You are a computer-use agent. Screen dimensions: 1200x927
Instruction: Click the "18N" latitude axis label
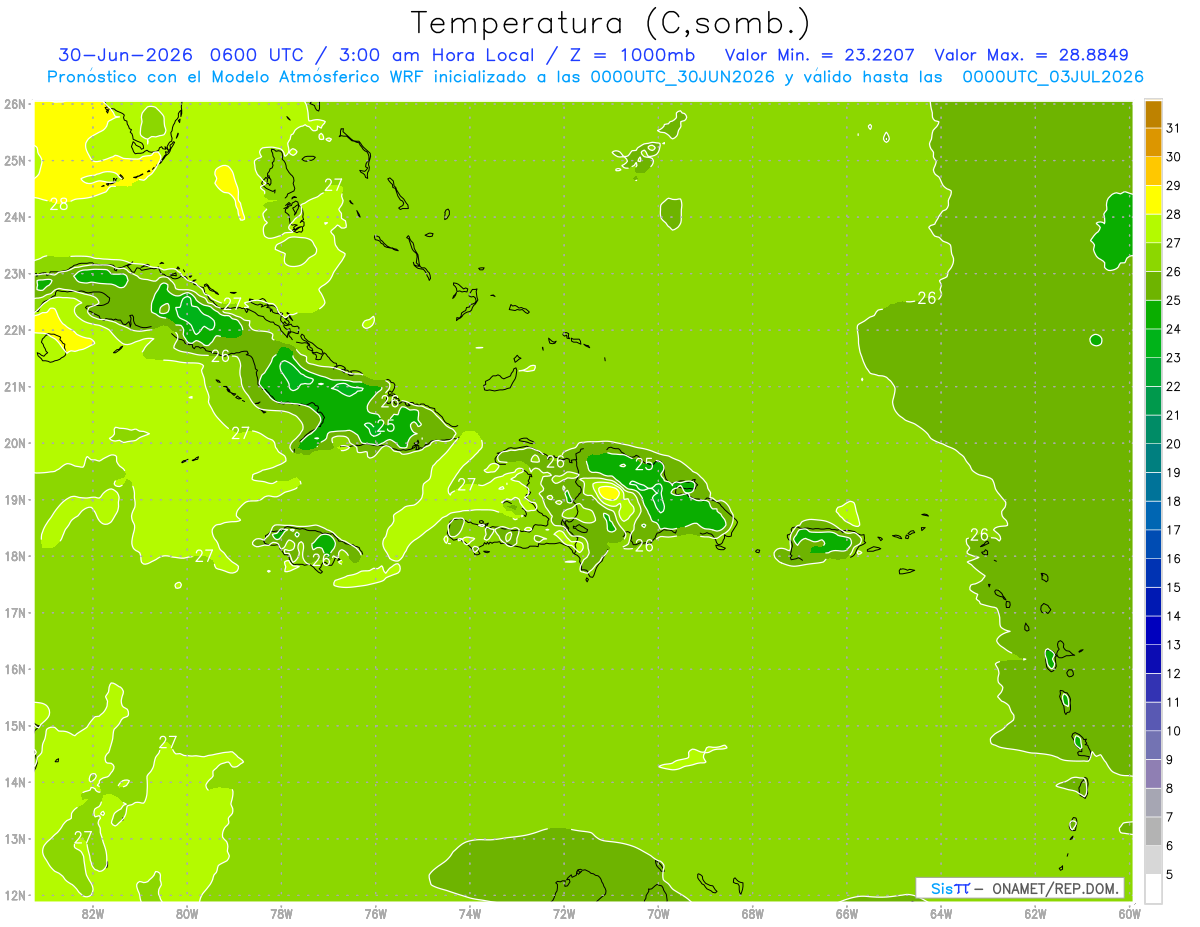pyautogui.click(x=14, y=556)
